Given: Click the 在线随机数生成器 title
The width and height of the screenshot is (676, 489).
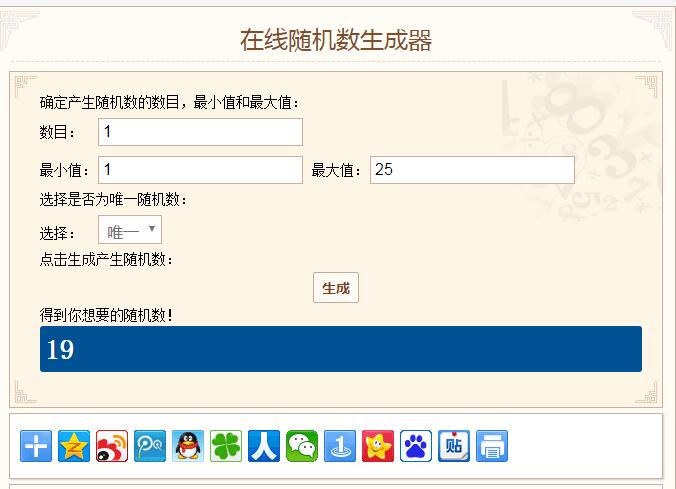Looking at the screenshot, I should [x=336, y=41].
